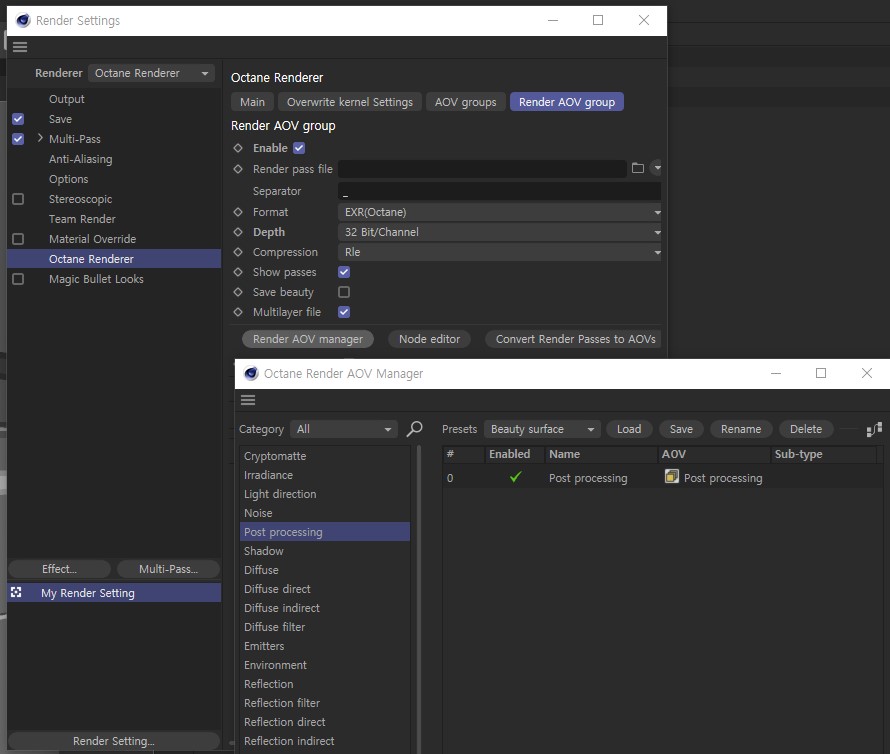The height and width of the screenshot is (754, 890).
Task: Click the Post processing AOV type icon
Action: pos(671,476)
